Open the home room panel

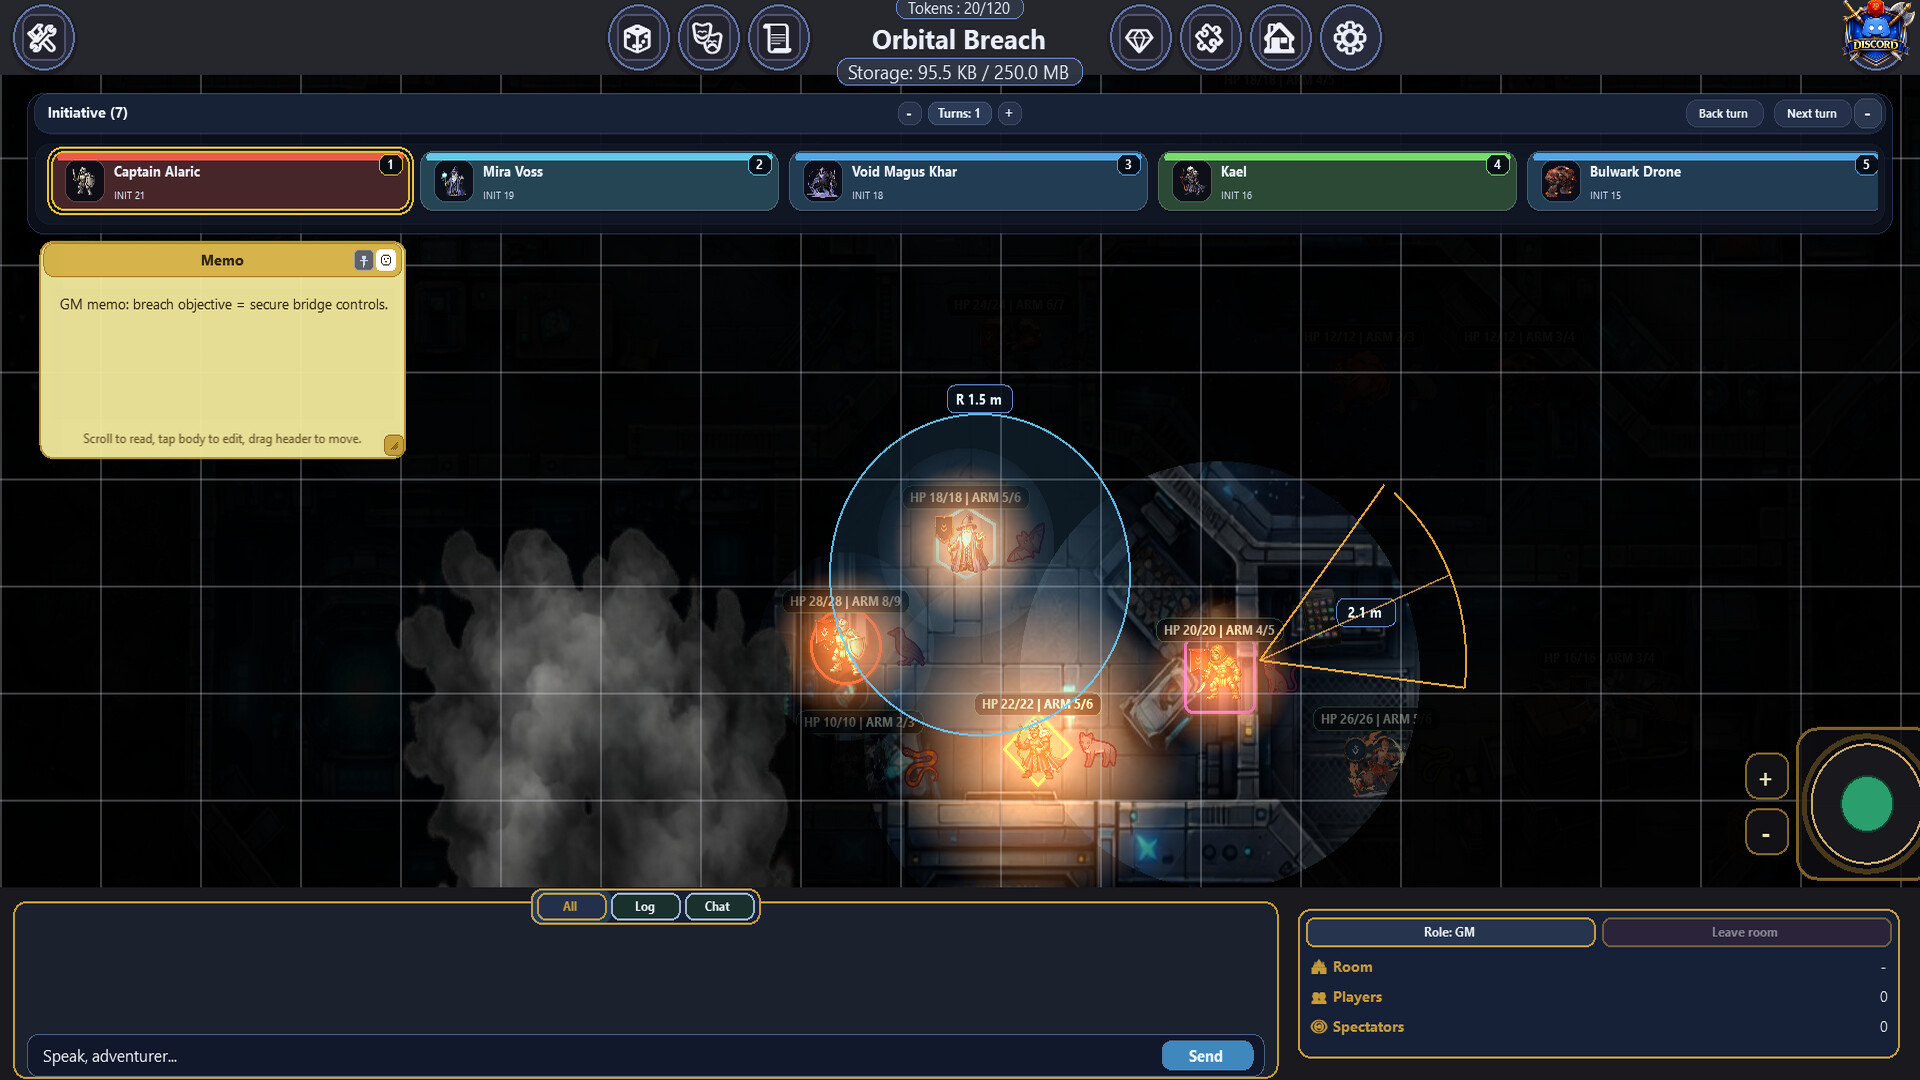pyautogui.click(x=1280, y=37)
